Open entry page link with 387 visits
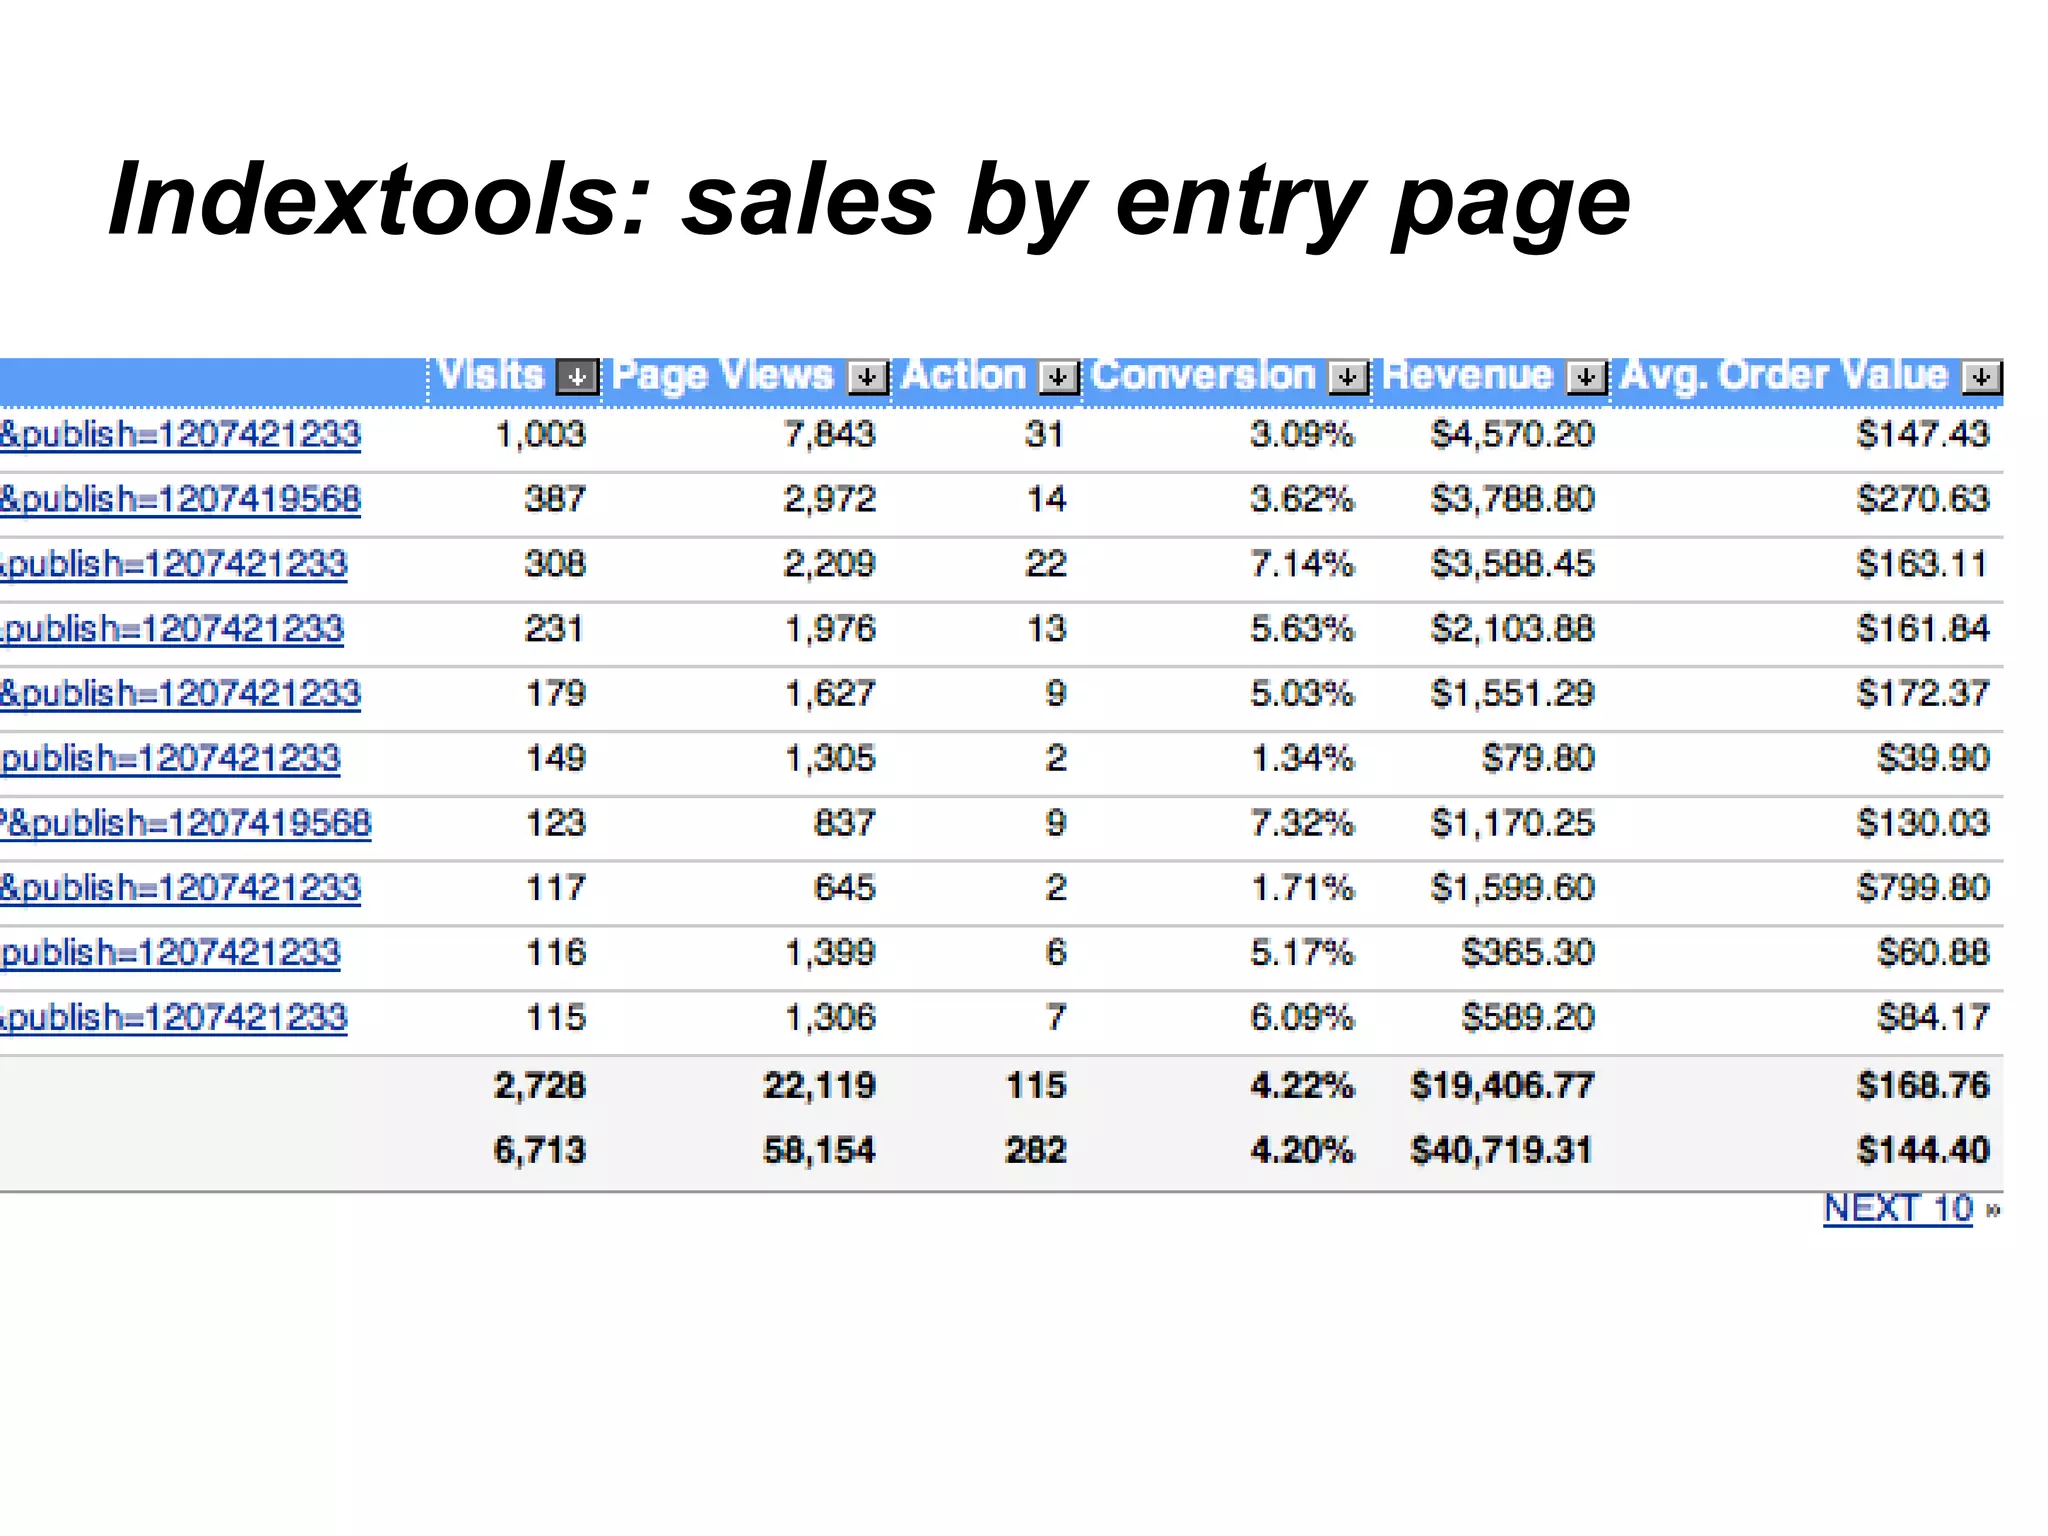Image resolution: width=2048 pixels, height=1536 pixels. point(180,500)
